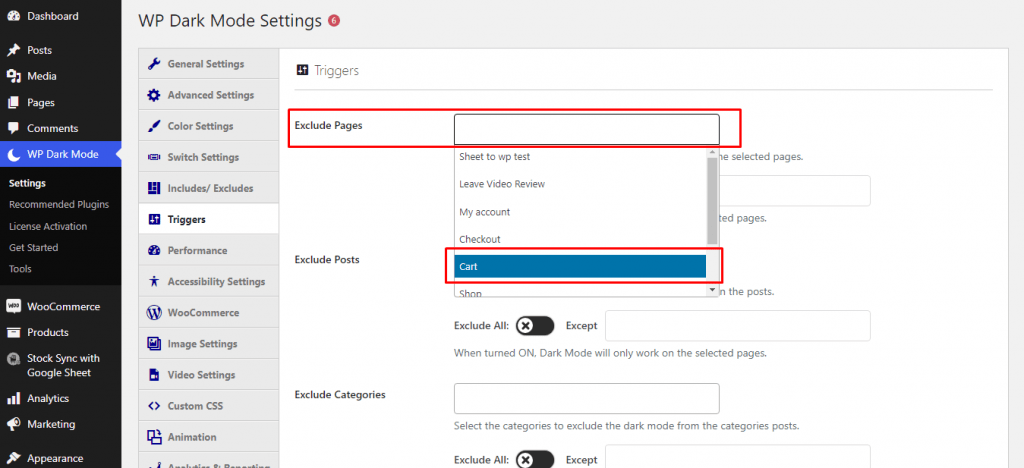Click the Pages icon in sidebar
This screenshot has height=468, width=1024.
[x=13, y=102]
